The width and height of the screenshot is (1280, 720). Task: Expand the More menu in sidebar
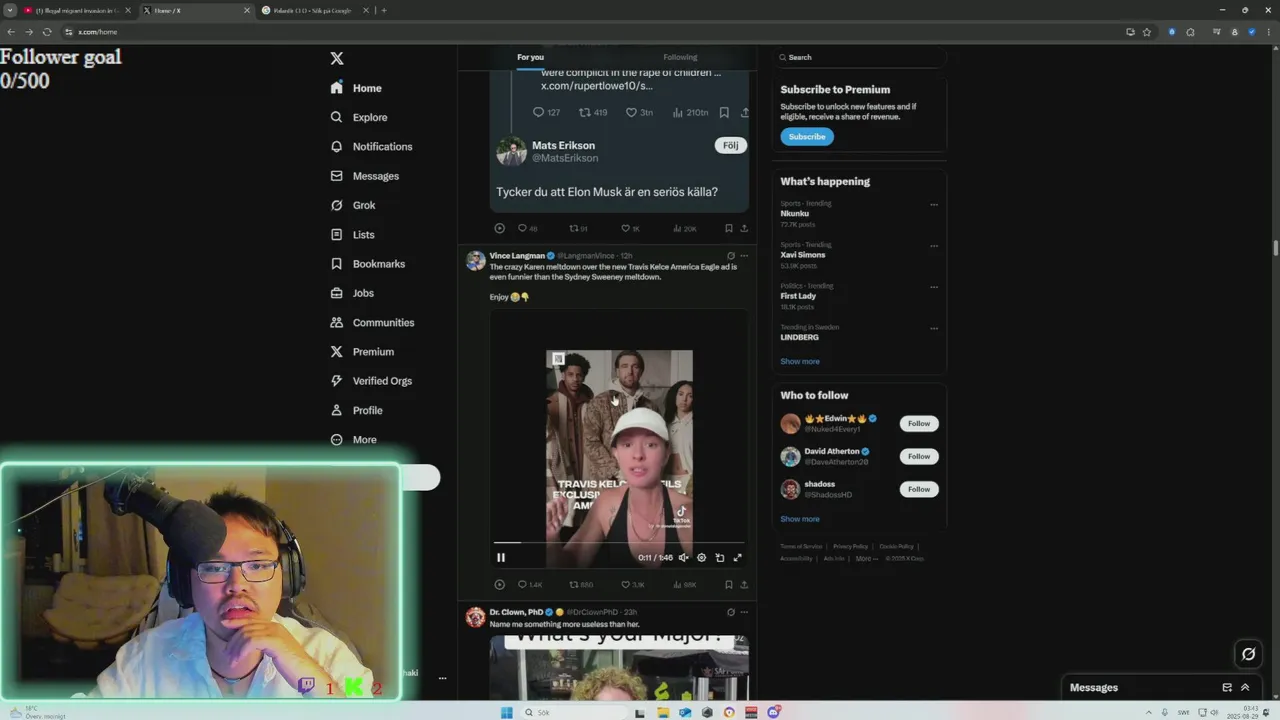(353, 440)
